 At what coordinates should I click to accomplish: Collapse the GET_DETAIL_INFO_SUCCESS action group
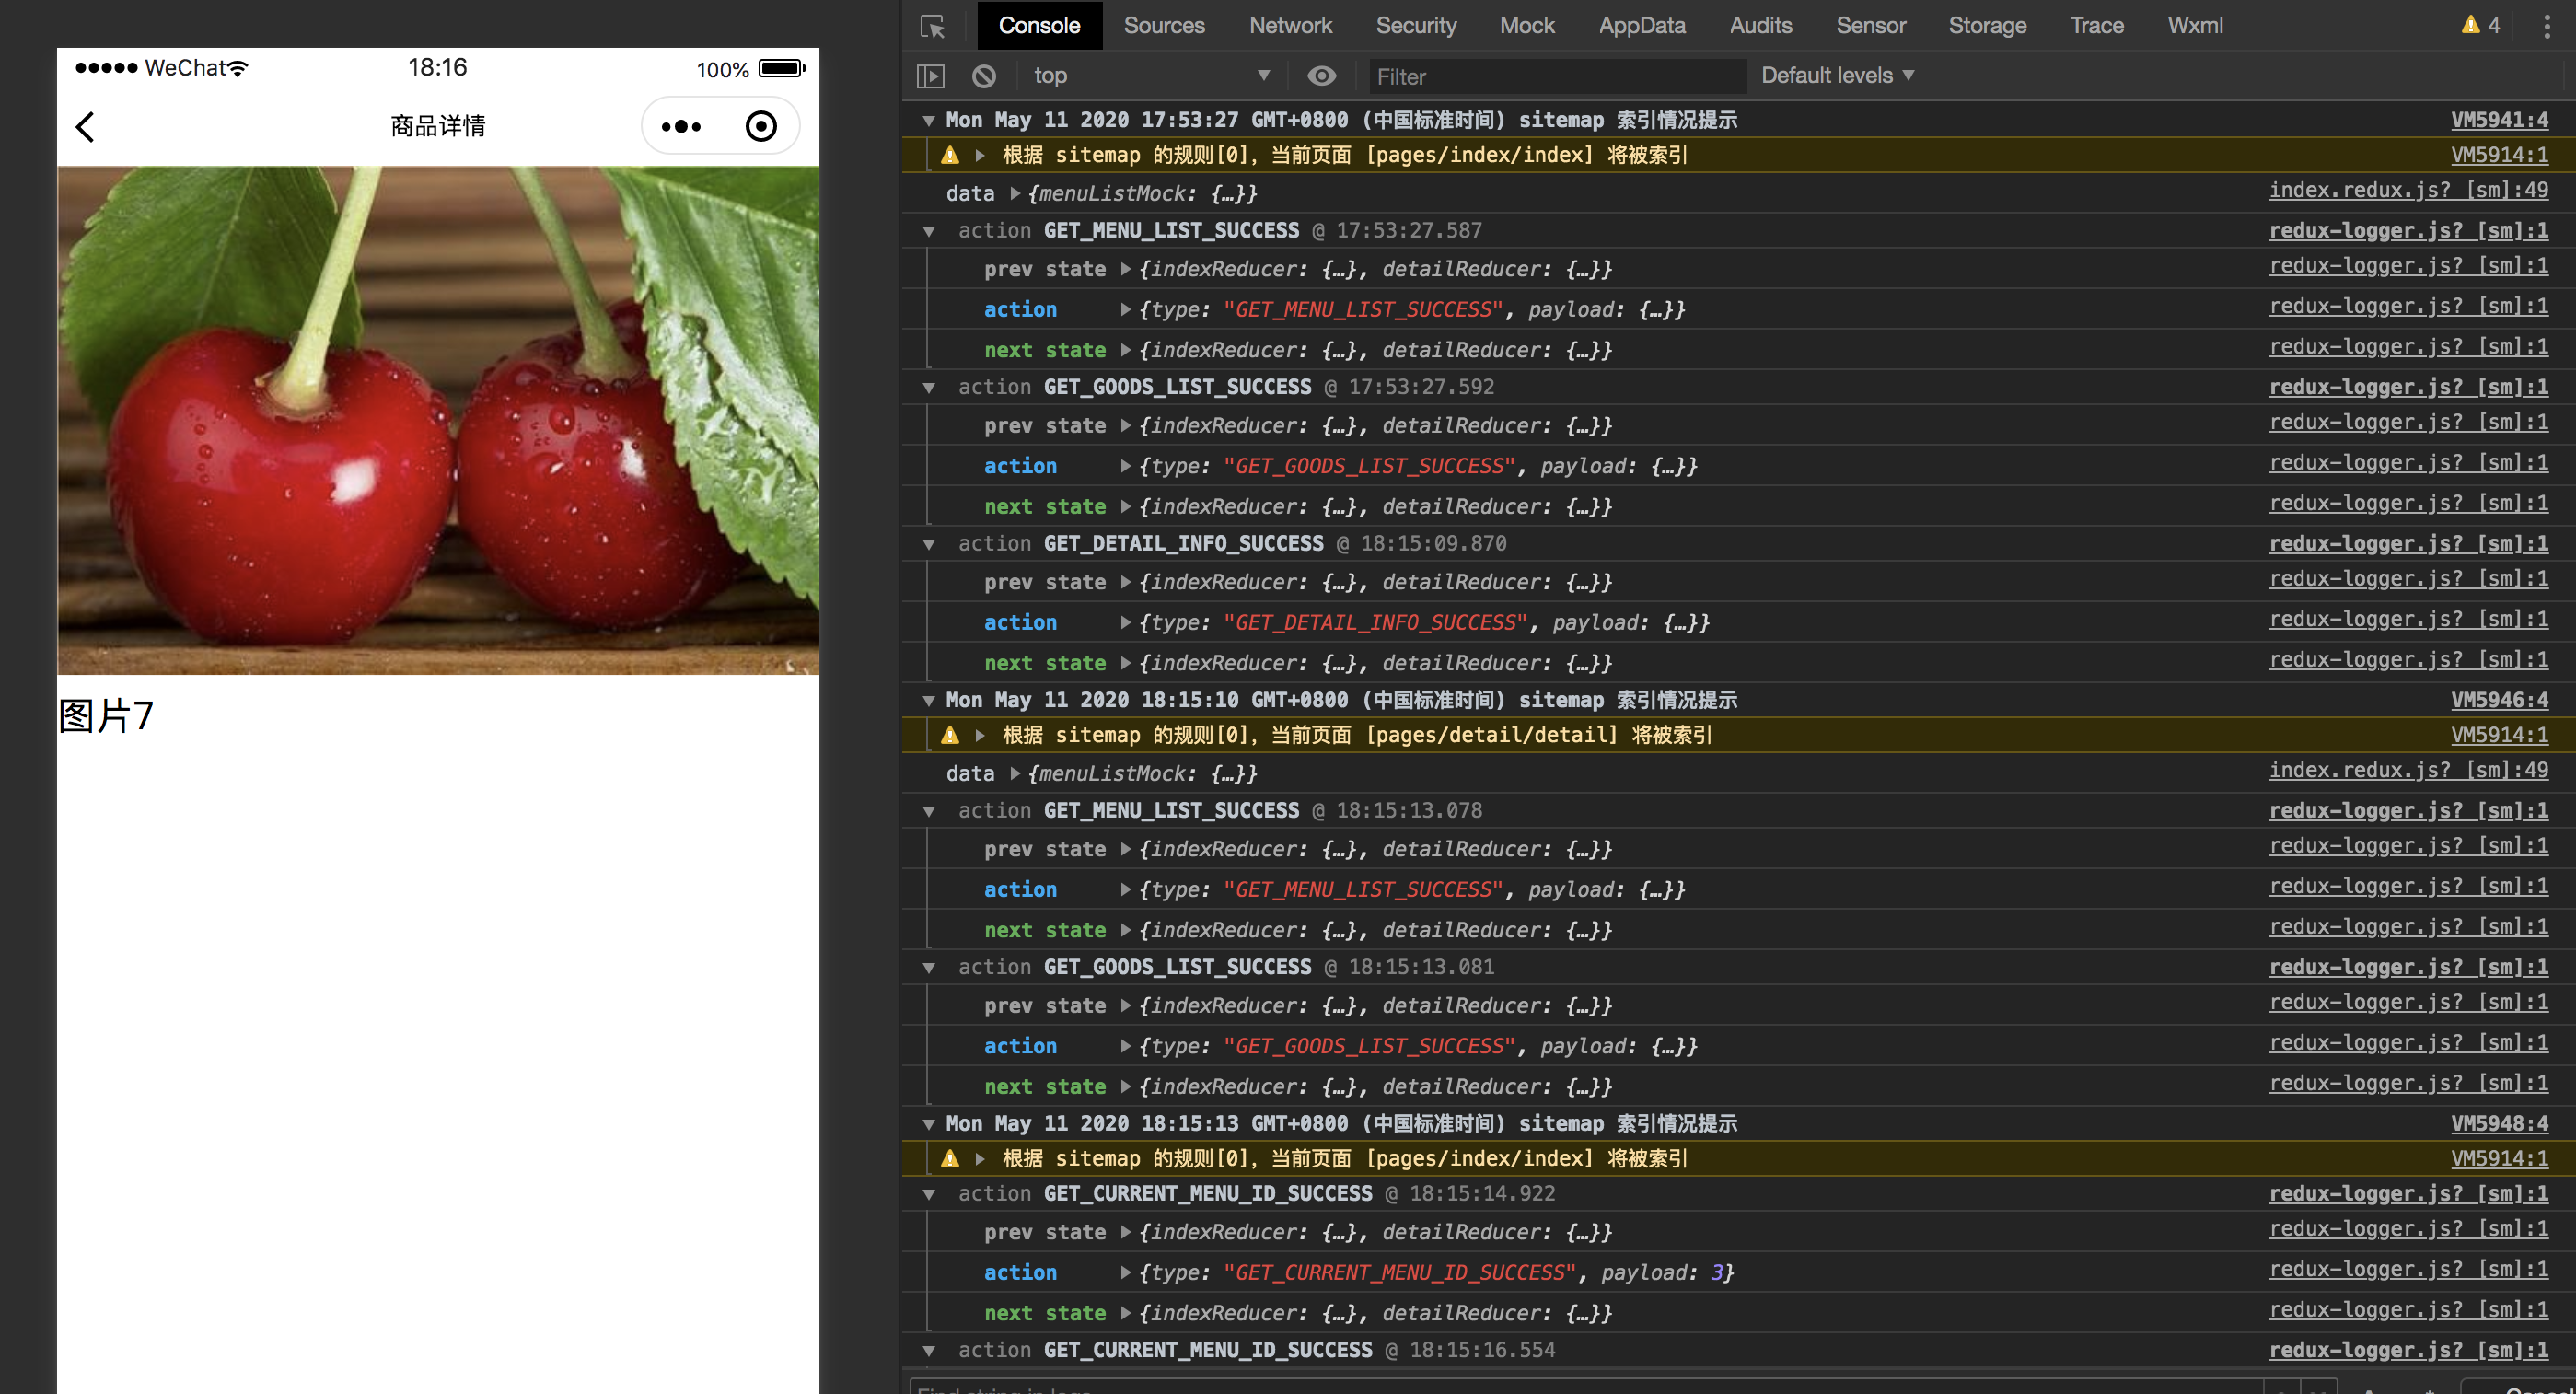pos(929,545)
